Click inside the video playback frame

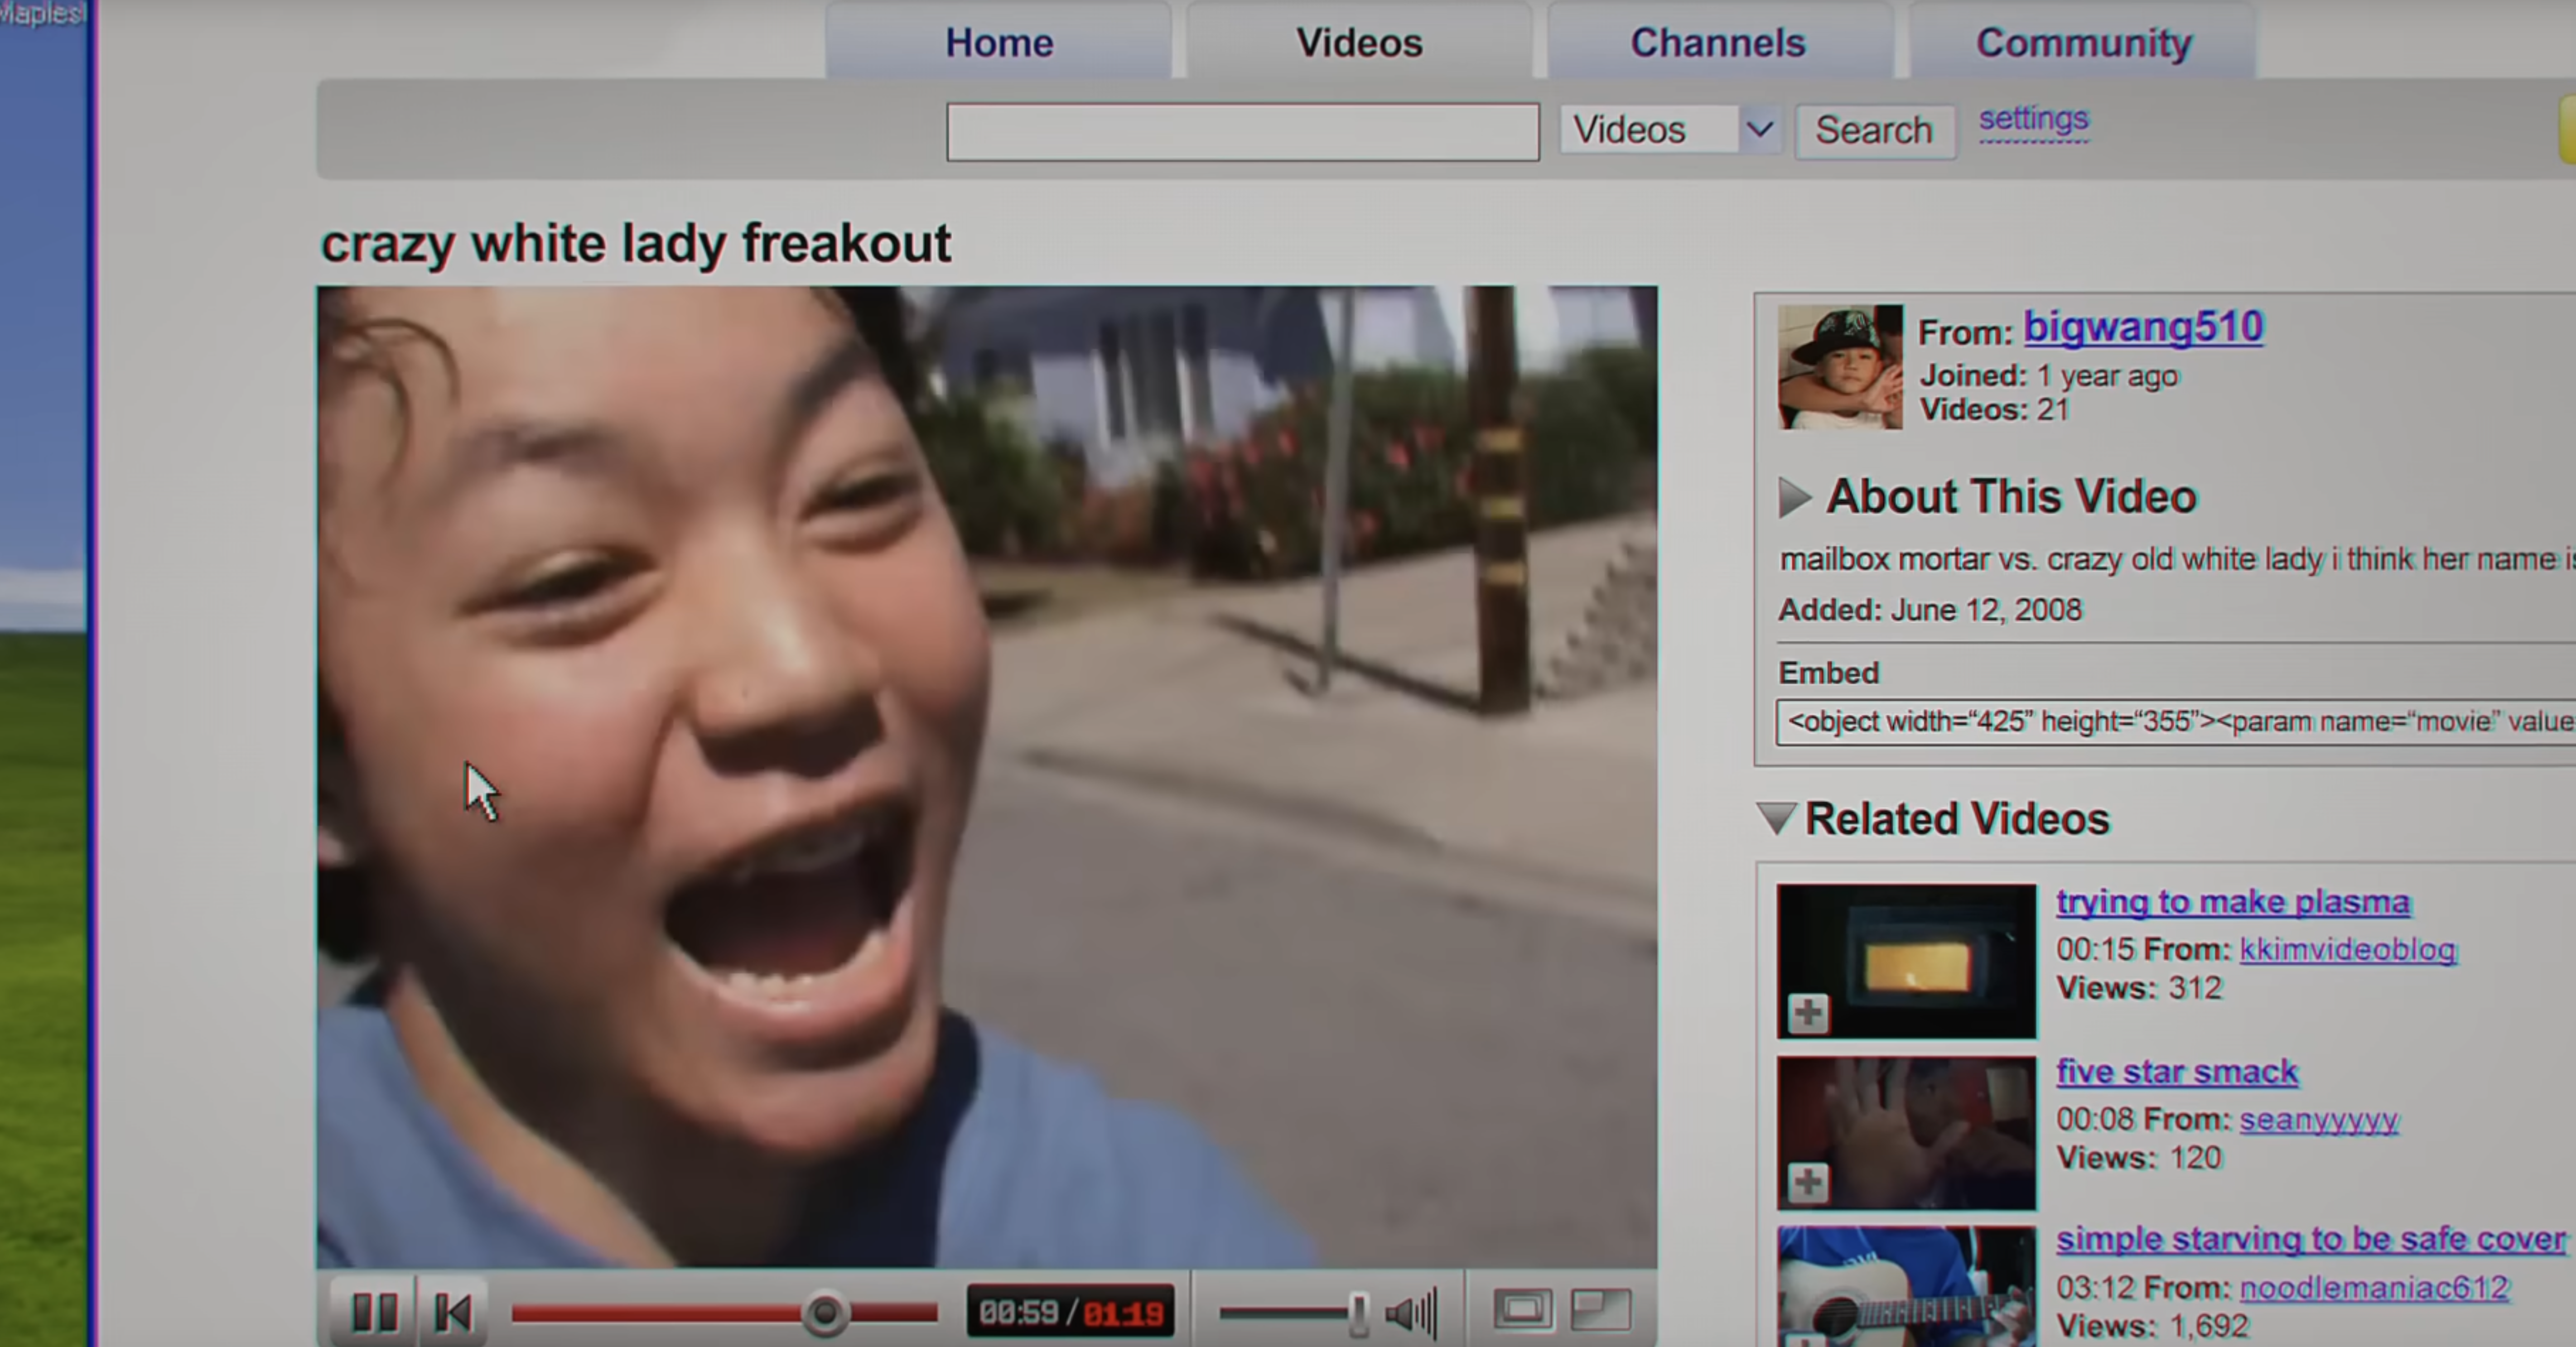987,777
